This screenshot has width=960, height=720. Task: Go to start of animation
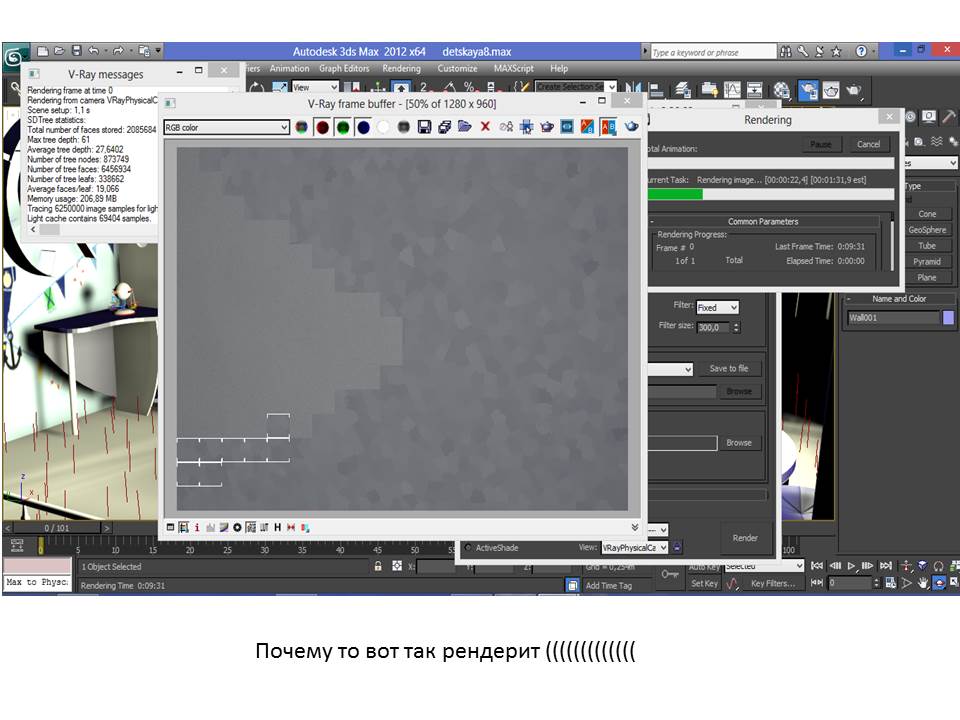click(x=817, y=566)
